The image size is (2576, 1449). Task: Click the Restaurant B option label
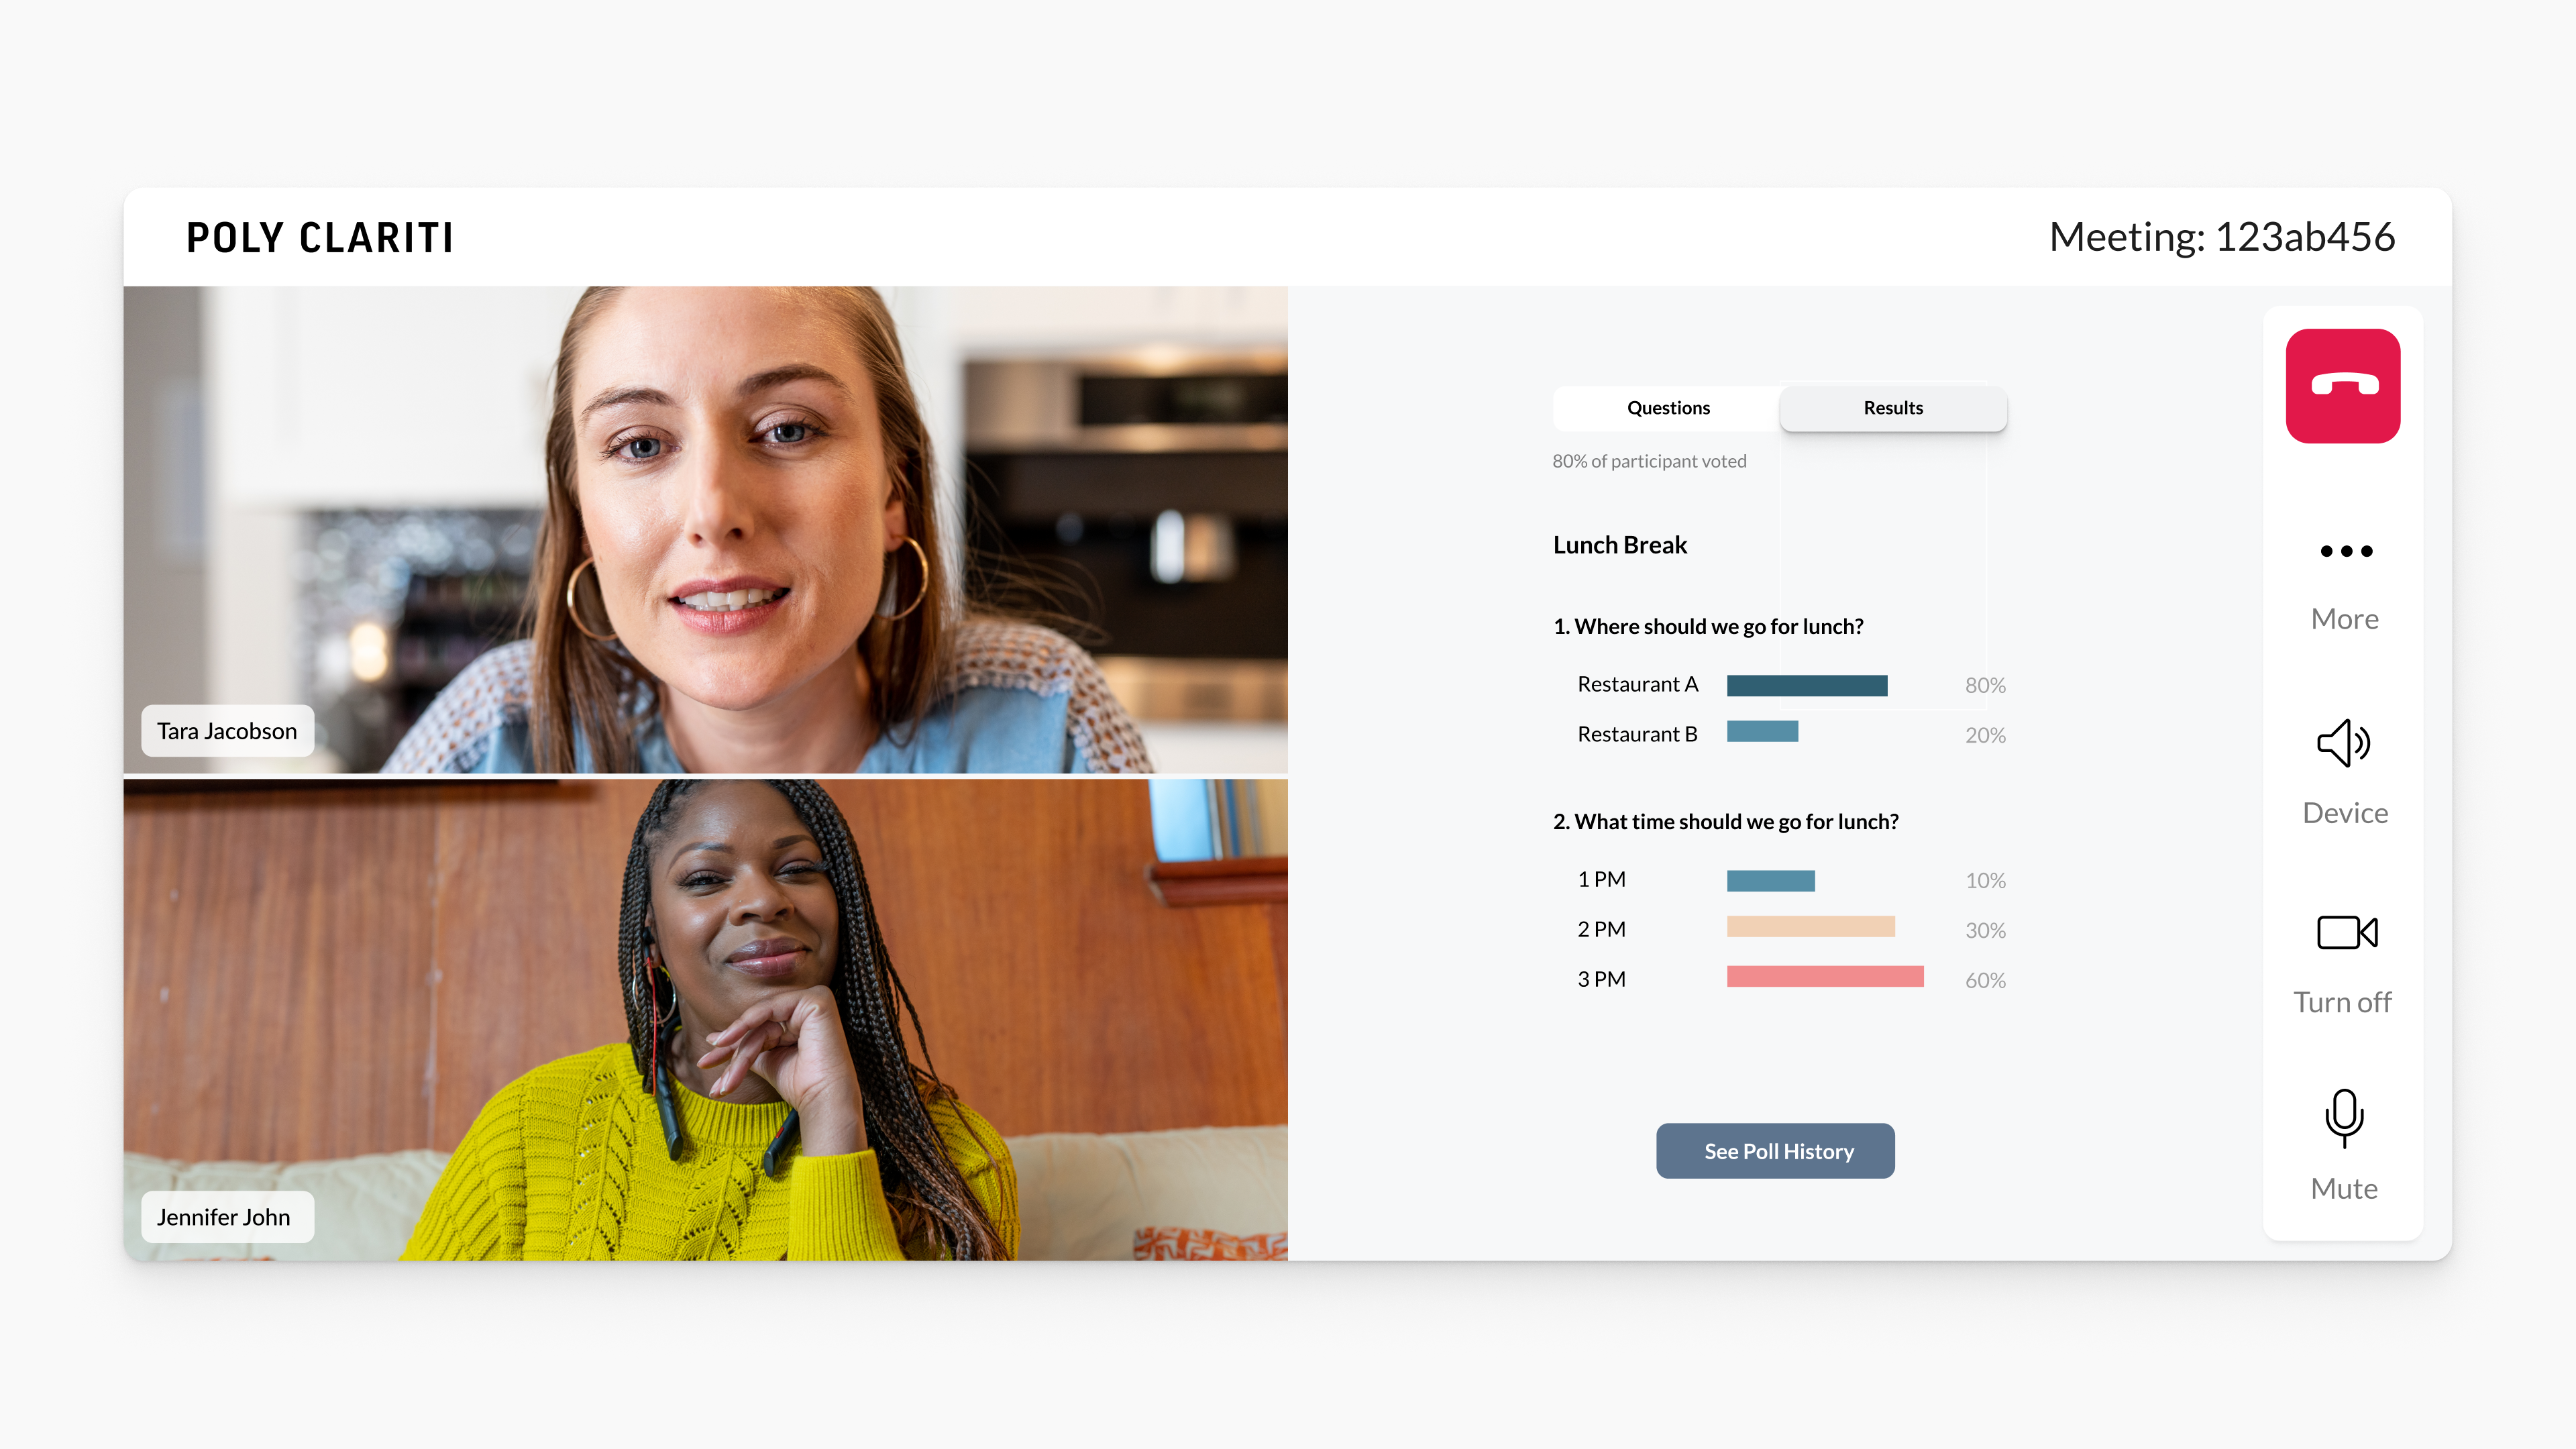coord(1637,734)
